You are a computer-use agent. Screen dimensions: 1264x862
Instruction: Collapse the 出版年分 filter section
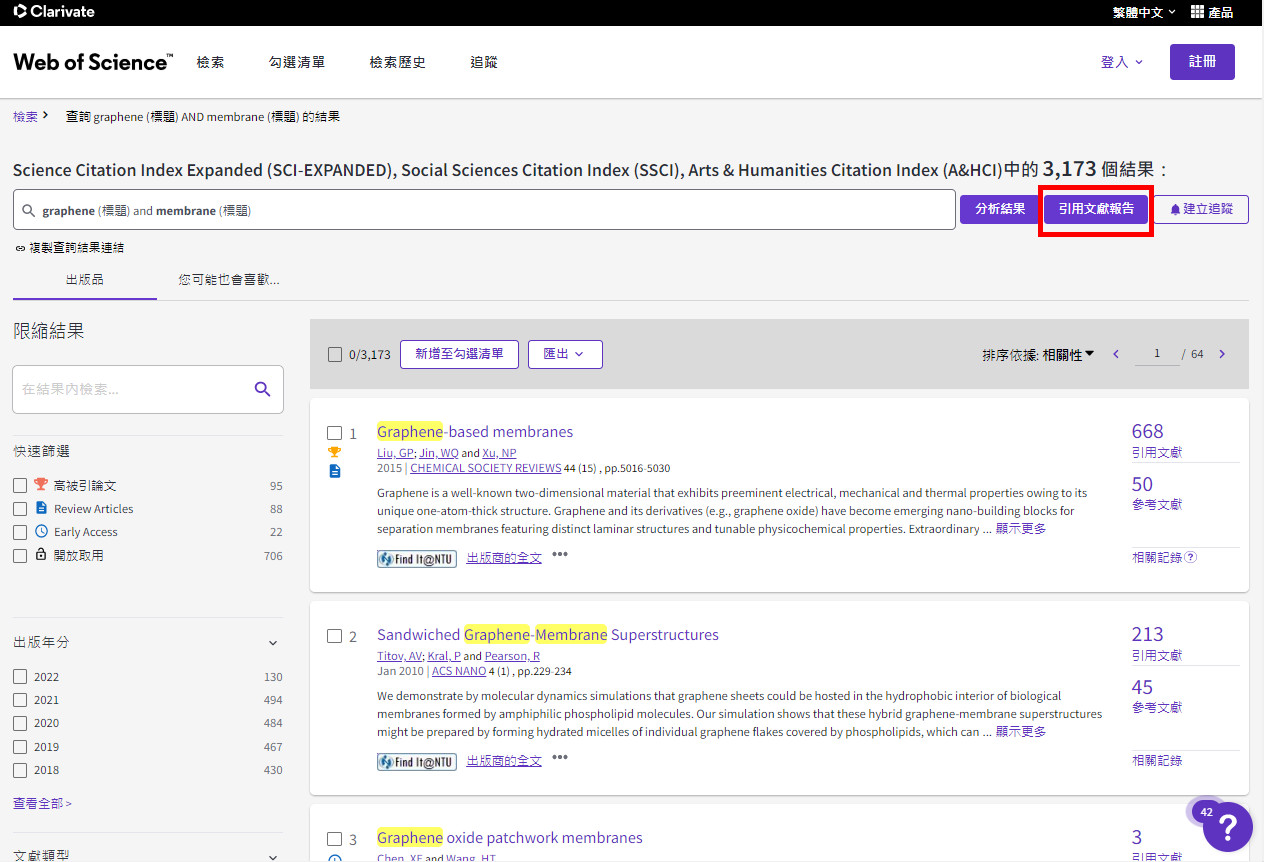tap(273, 643)
